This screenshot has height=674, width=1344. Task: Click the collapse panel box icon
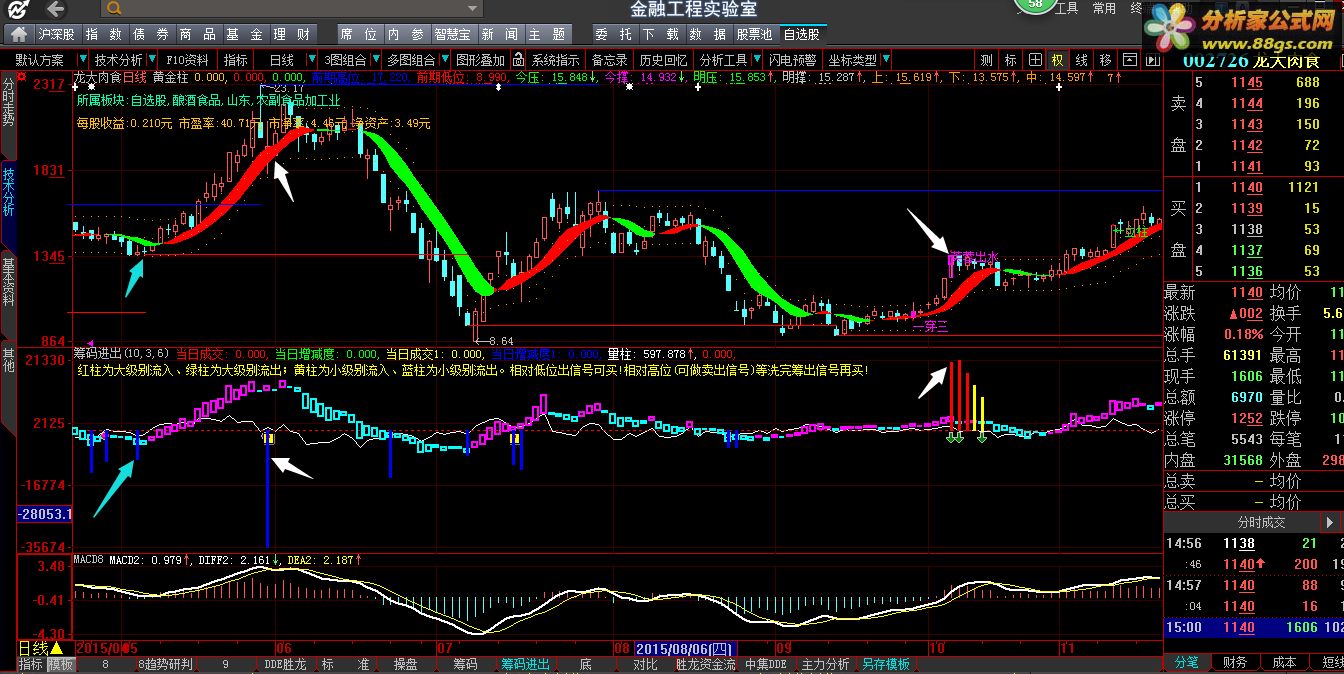click(1129, 60)
